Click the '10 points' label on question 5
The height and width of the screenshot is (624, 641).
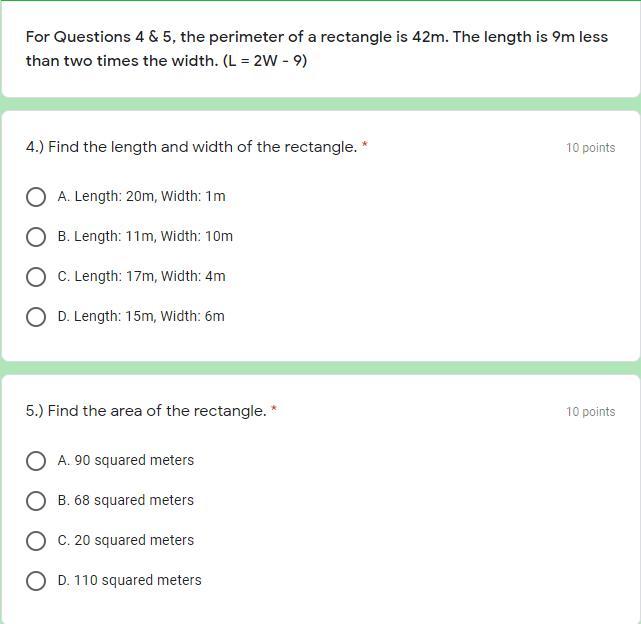590,412
